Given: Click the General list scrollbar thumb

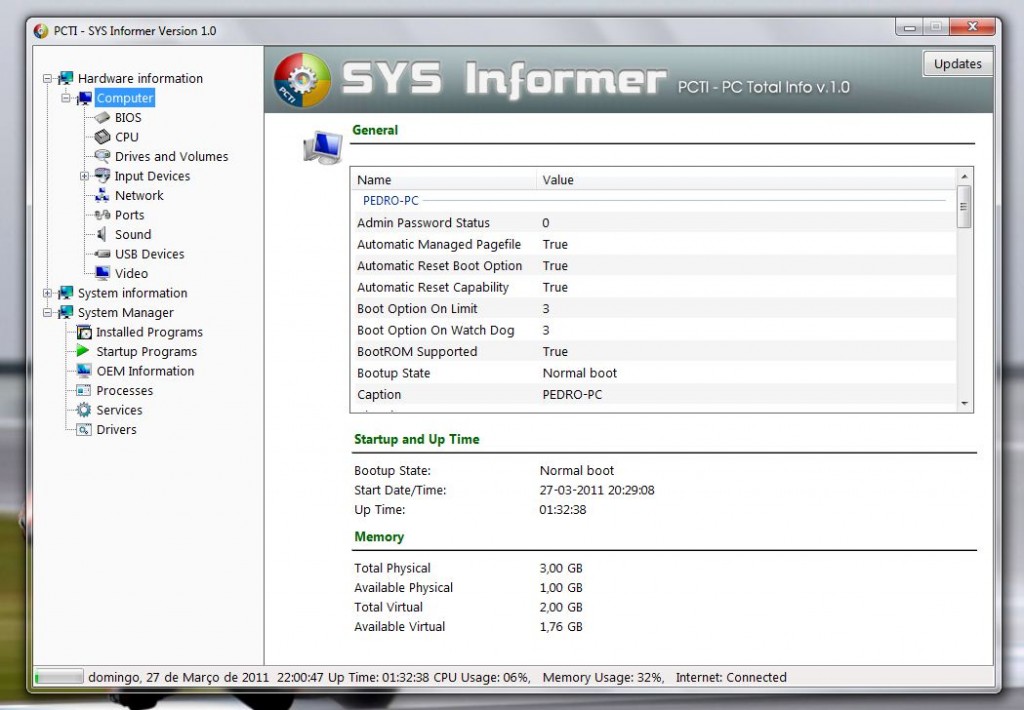Looking at the screenshot, I should (964, 206).
